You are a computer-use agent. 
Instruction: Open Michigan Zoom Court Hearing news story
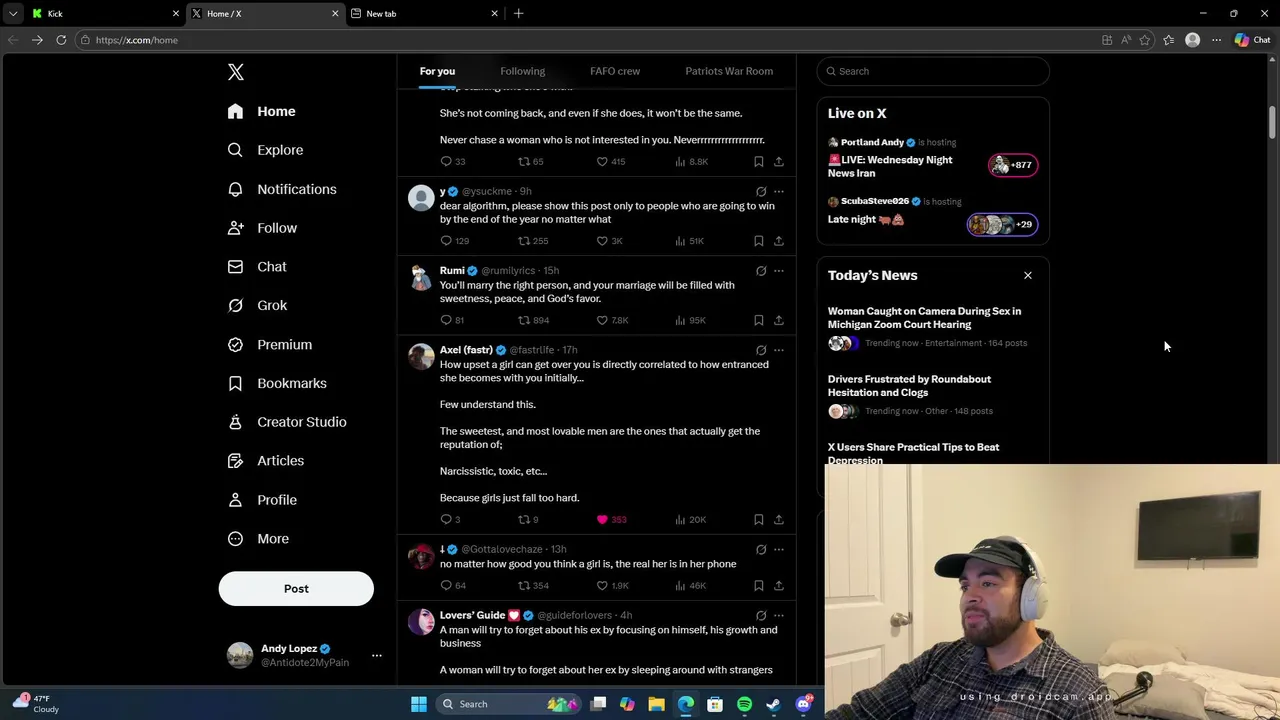(924, 317)
